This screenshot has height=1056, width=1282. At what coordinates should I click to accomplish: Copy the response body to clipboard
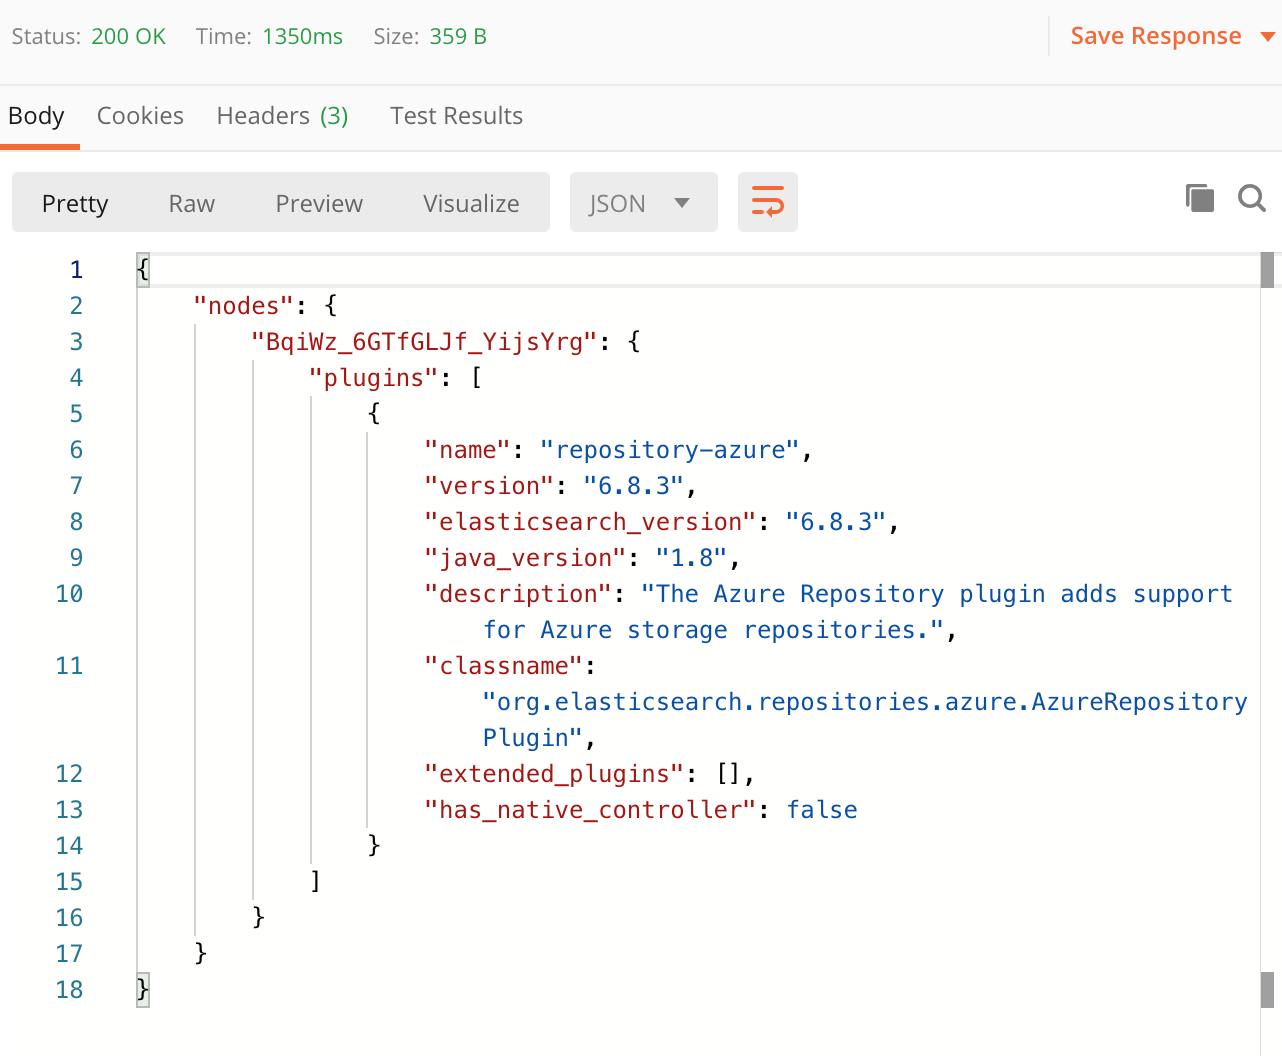point(1200,198)
